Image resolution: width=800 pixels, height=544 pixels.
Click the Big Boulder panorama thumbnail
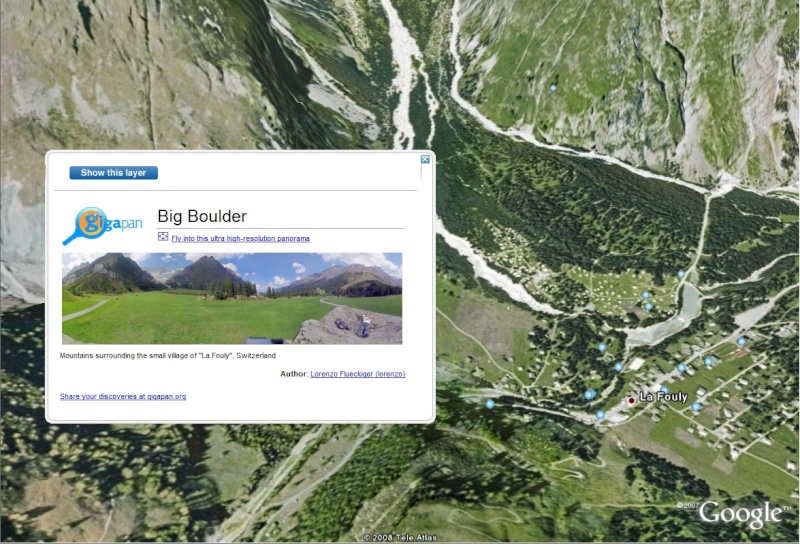tap(232, 299)
